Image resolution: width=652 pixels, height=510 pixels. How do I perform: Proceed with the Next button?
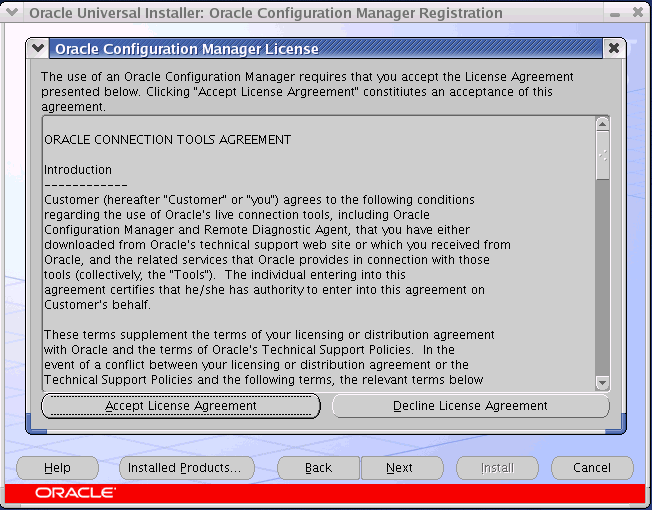click(399, 468)
